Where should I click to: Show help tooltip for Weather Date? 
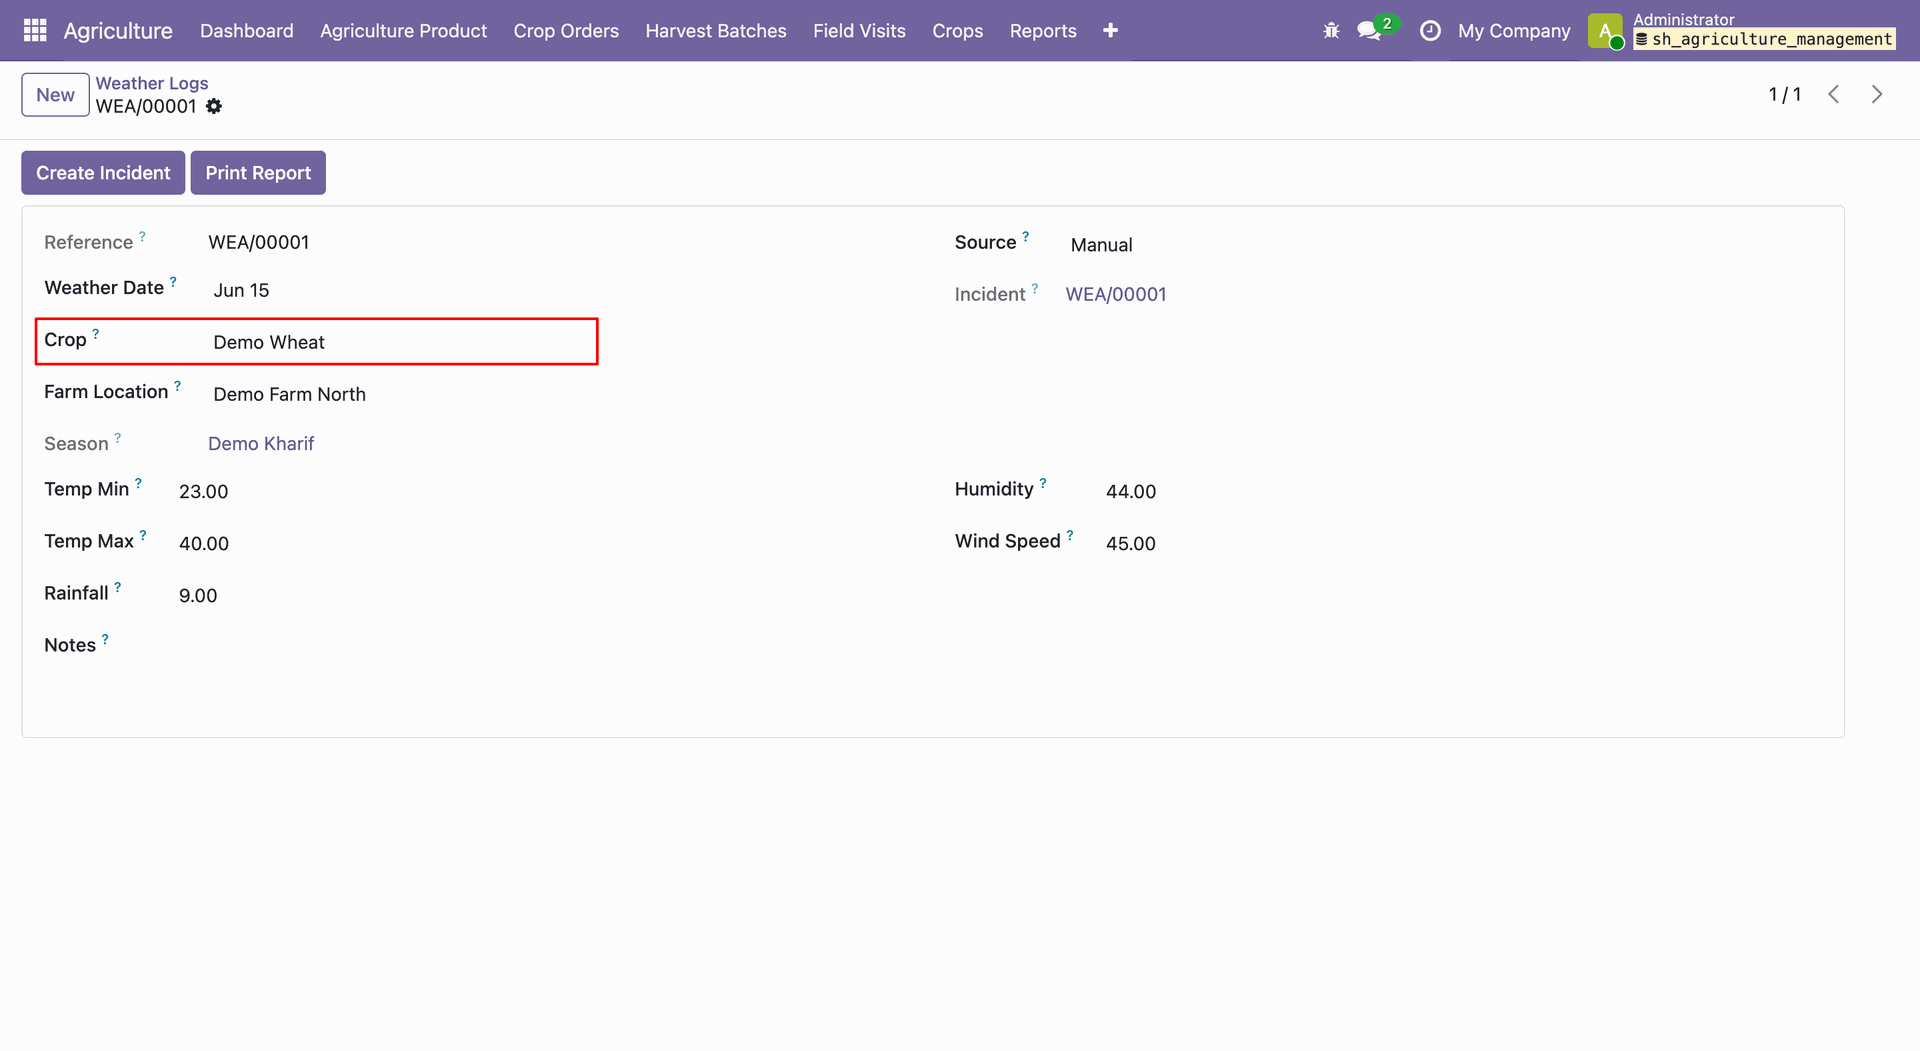point(173,282)
